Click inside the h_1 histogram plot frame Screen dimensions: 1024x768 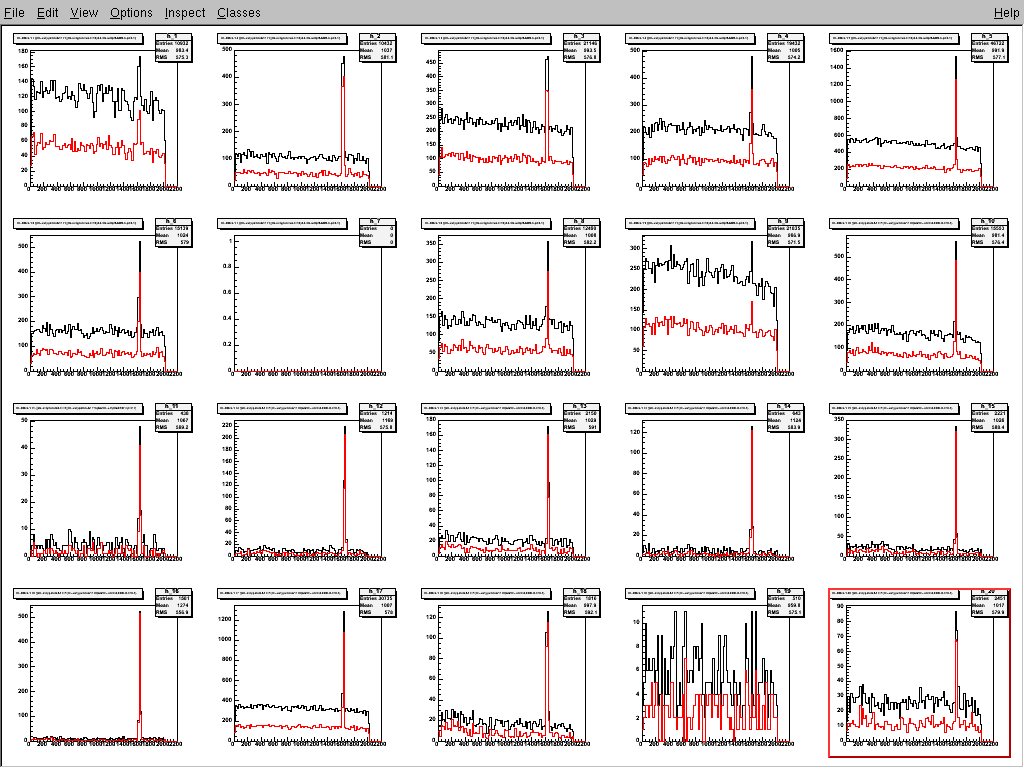(104, 119)
